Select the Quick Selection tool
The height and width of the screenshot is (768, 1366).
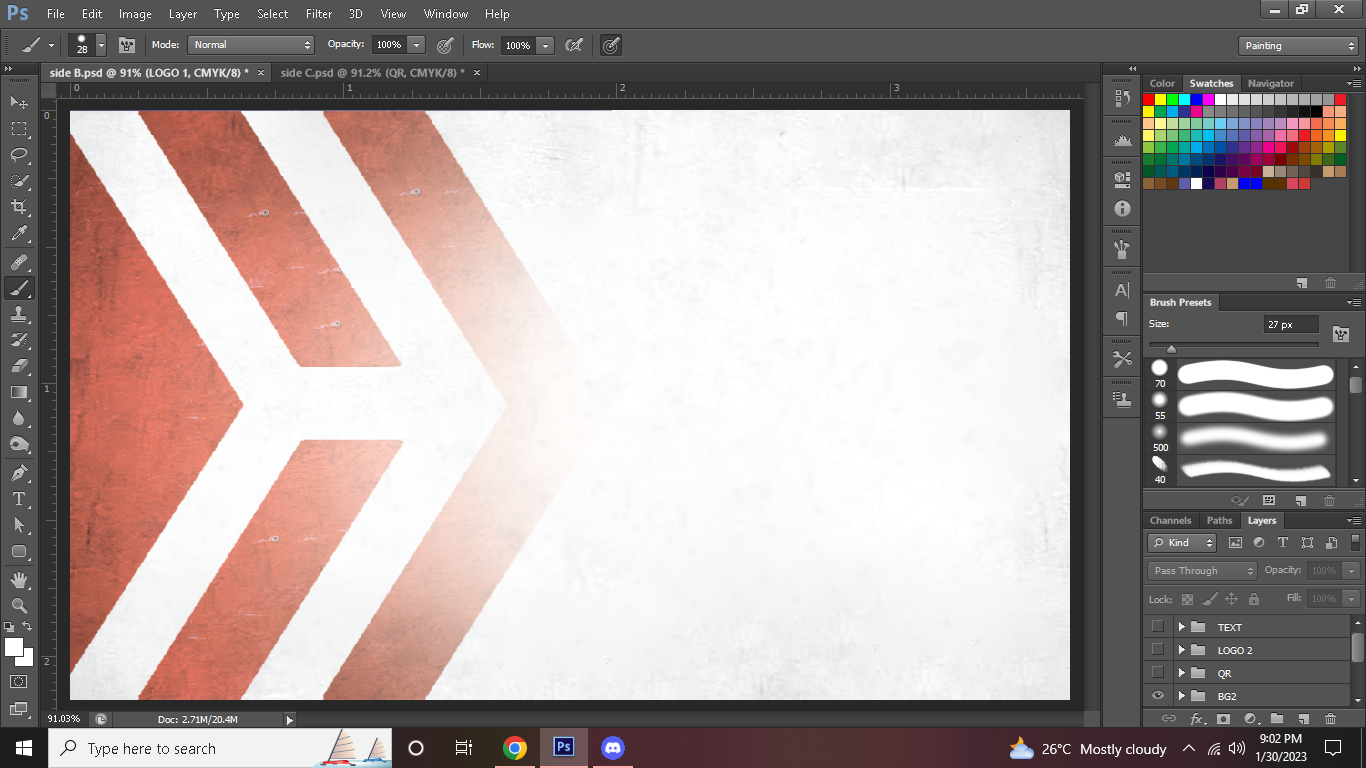(19, 181)
